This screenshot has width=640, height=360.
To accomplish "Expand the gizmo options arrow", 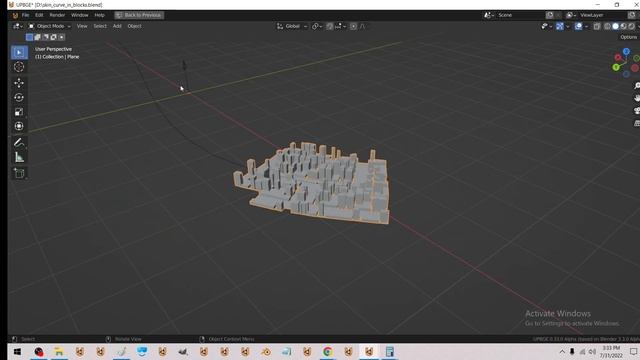I will tap(568, 26).
